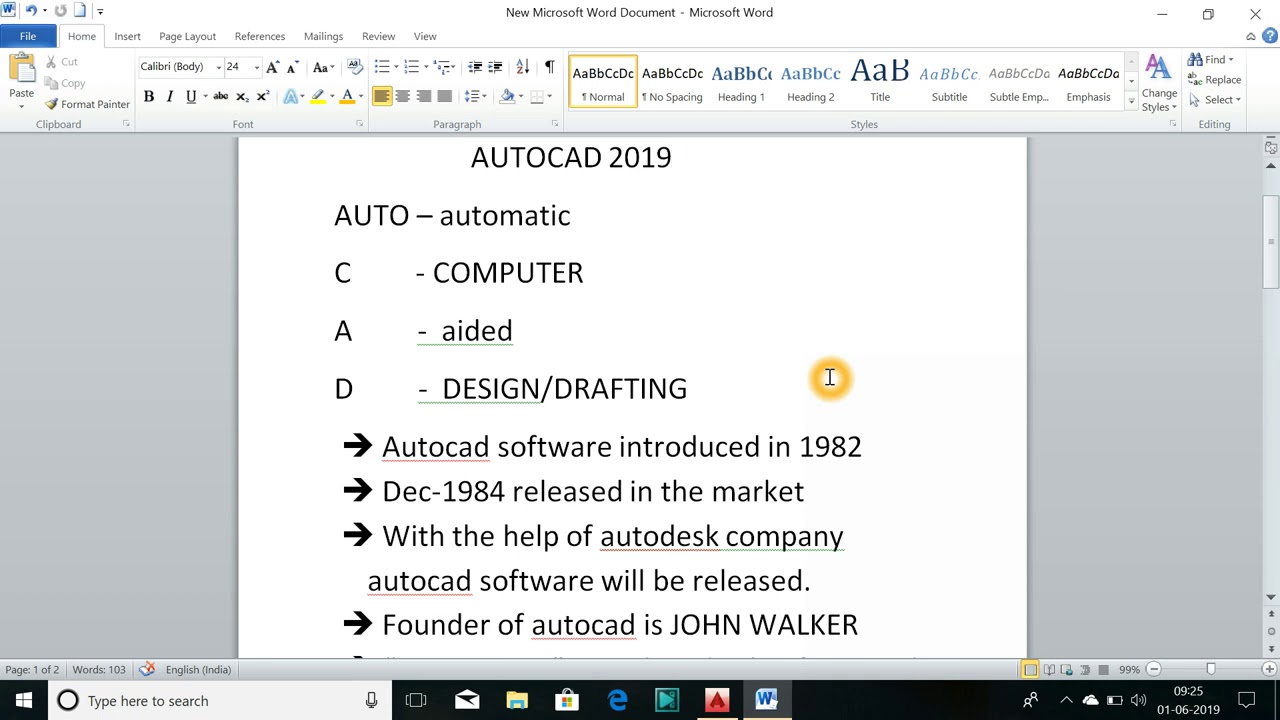This screenshot has width=1280, height=720.
Task: Click Words: 103 in status bar
Action: (x=99, y=669)
